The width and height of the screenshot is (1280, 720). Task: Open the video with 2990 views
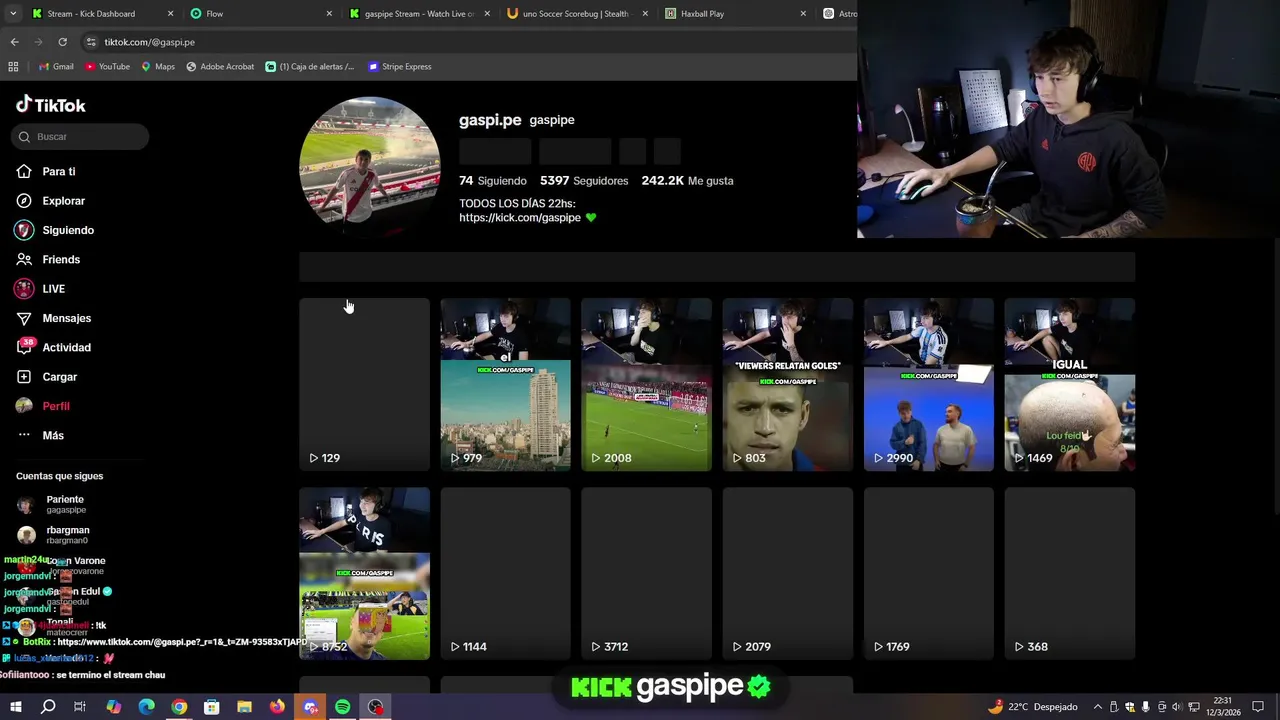[x=928, y=384]
